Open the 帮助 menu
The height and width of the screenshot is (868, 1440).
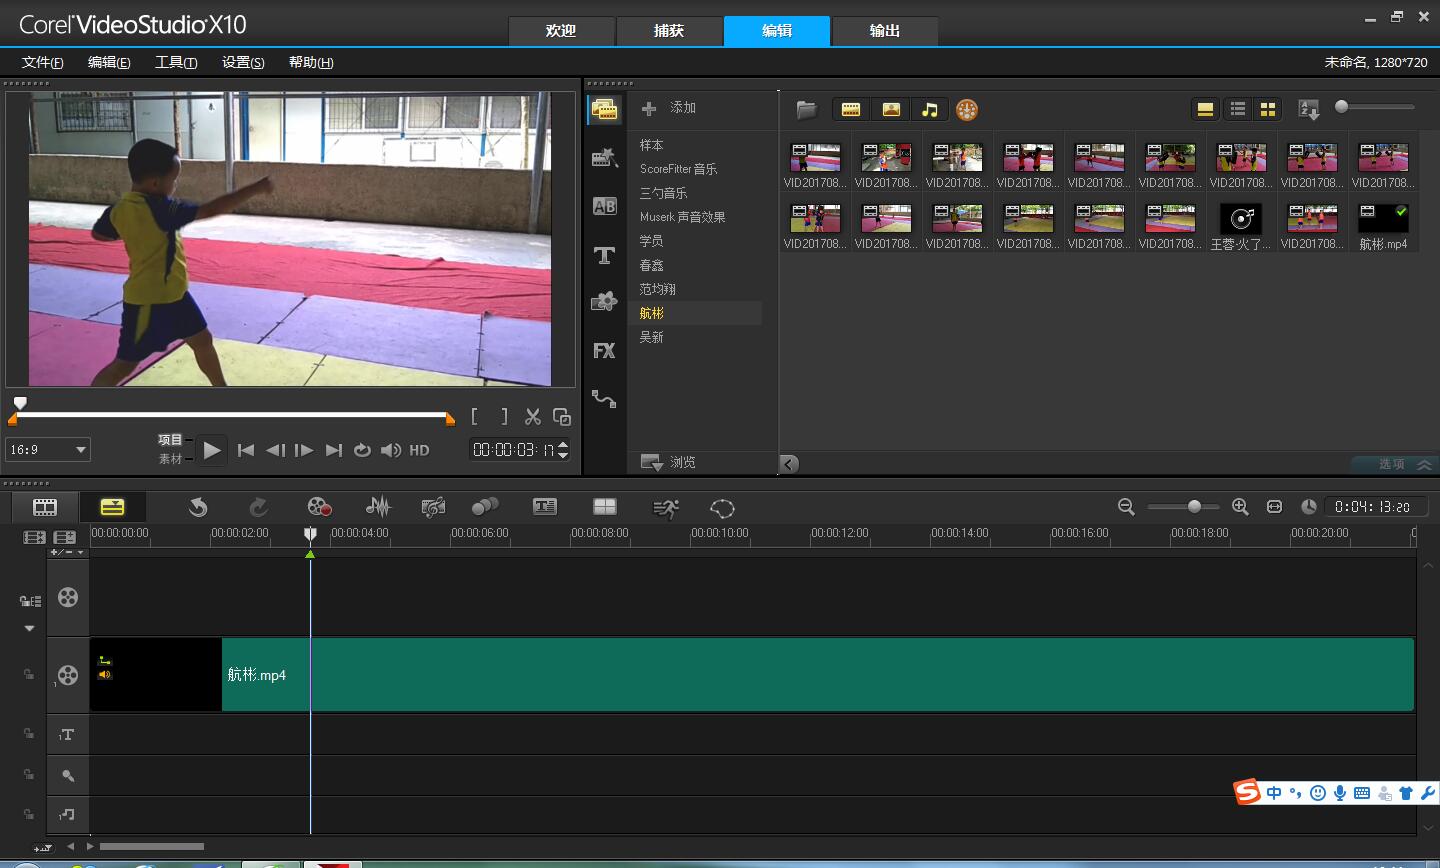[x=311, y=62]
